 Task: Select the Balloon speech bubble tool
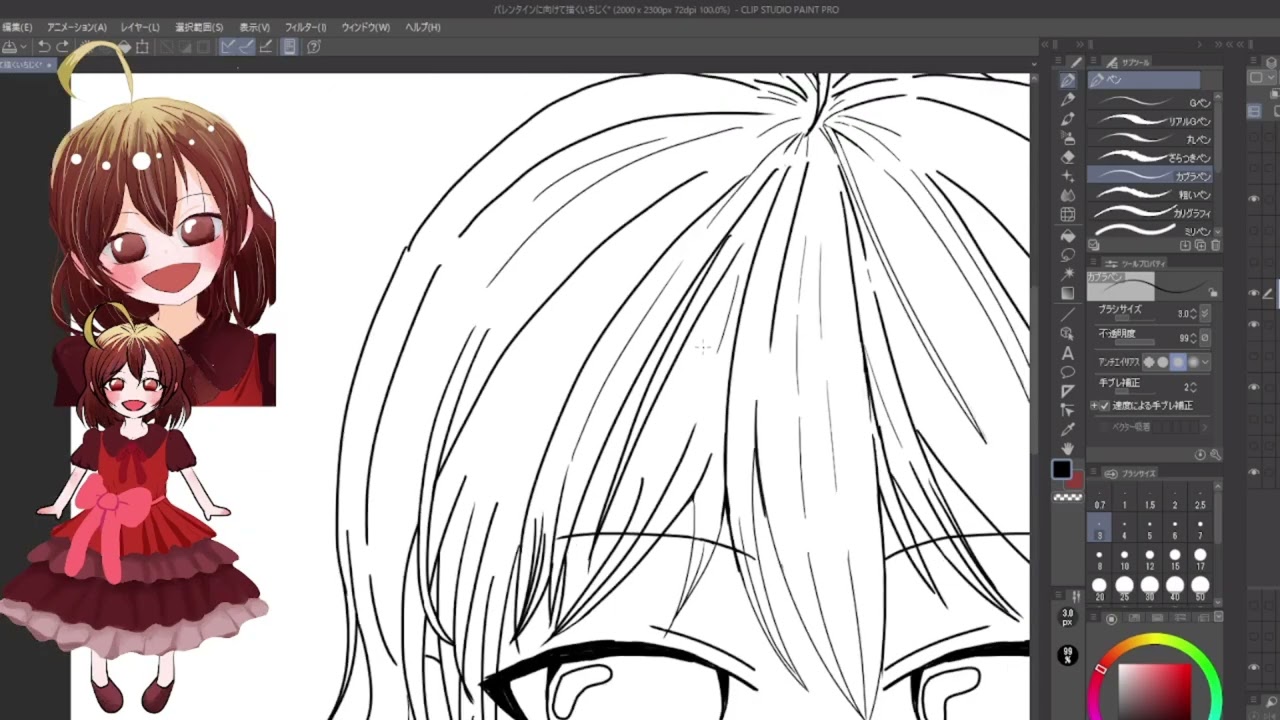tap(1068, 372)
